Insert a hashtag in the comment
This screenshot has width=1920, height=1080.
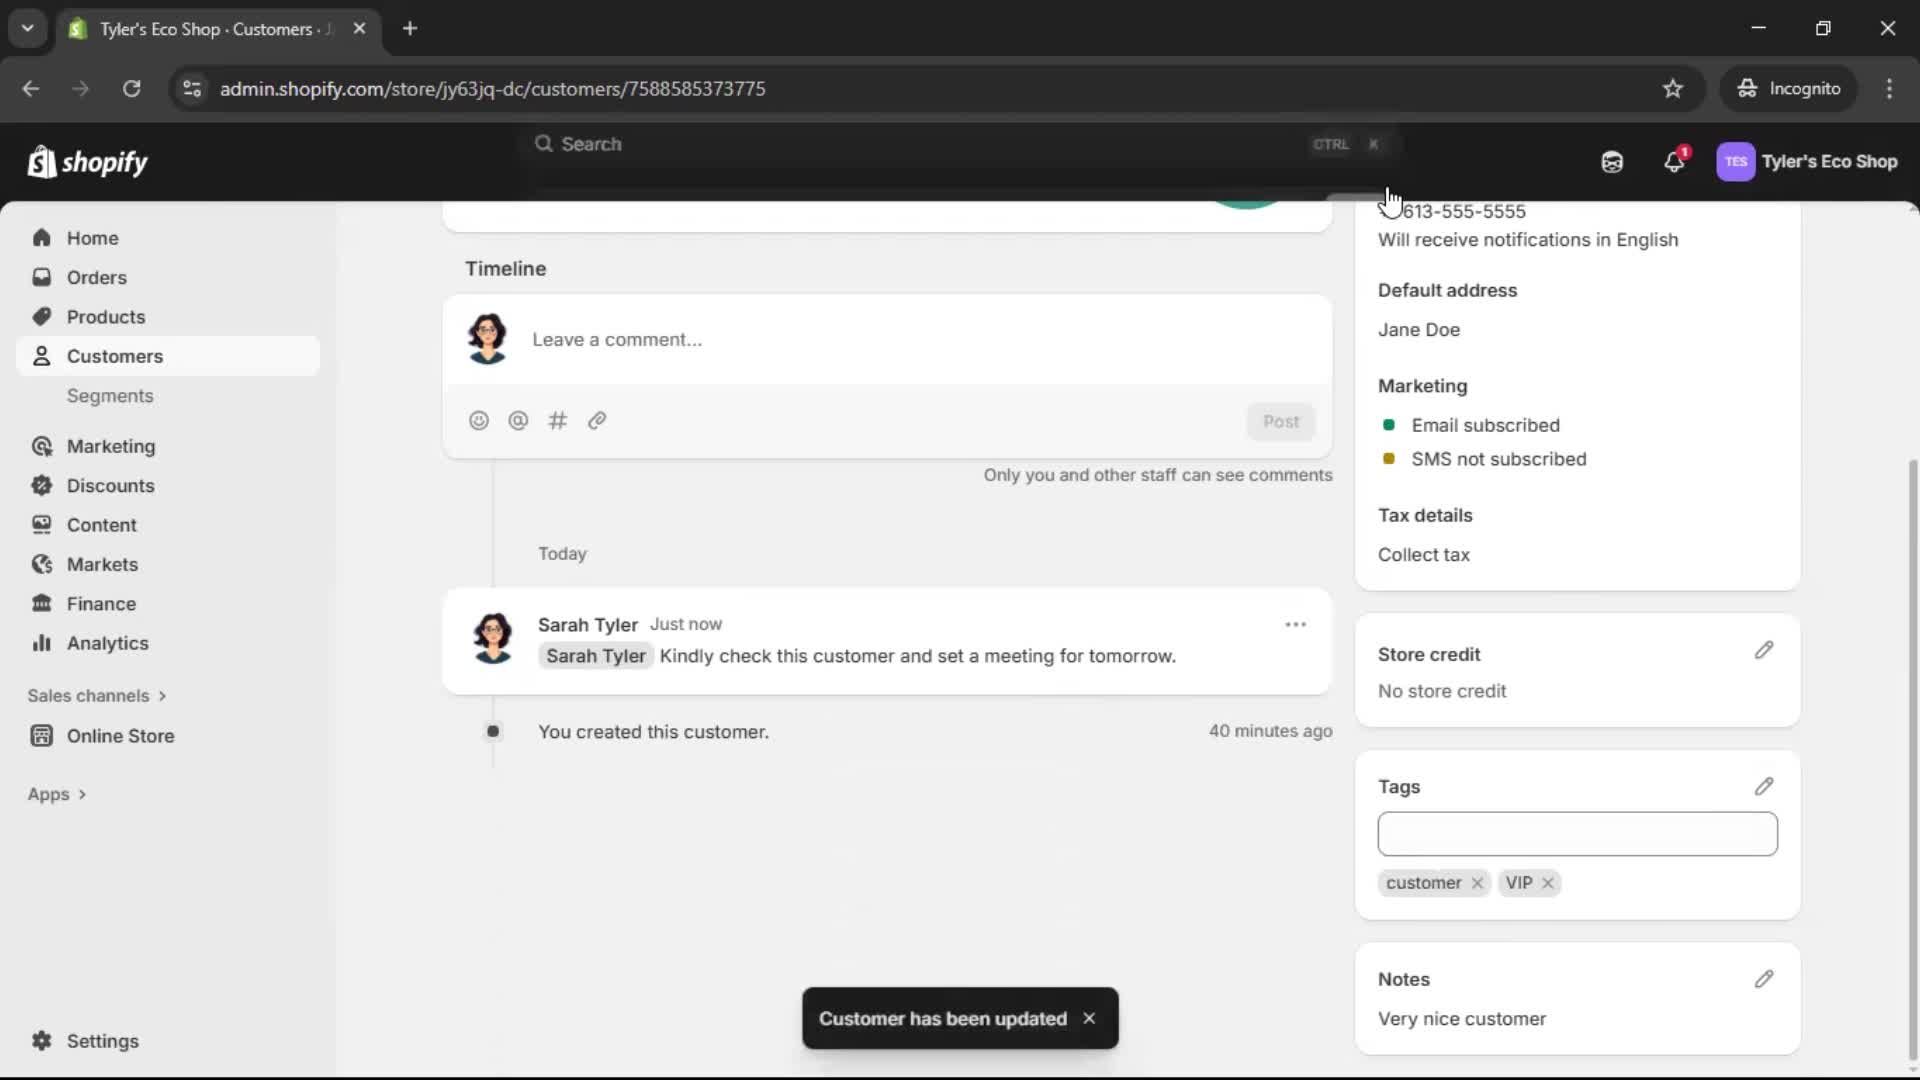[x=558, y=420]
